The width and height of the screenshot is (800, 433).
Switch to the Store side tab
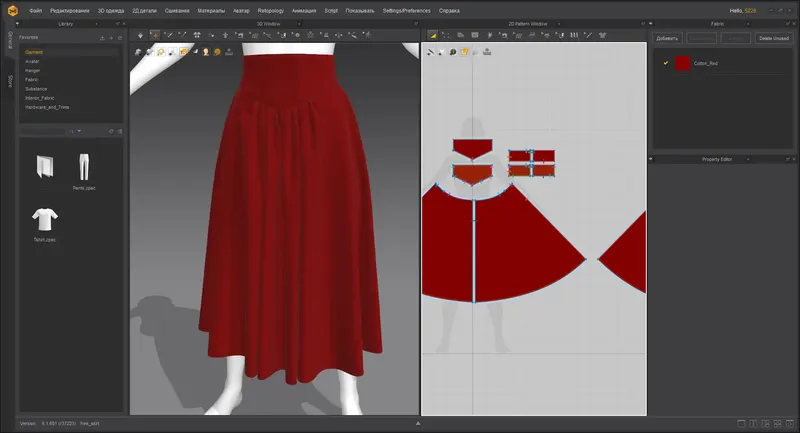click(x=10, y=80)
